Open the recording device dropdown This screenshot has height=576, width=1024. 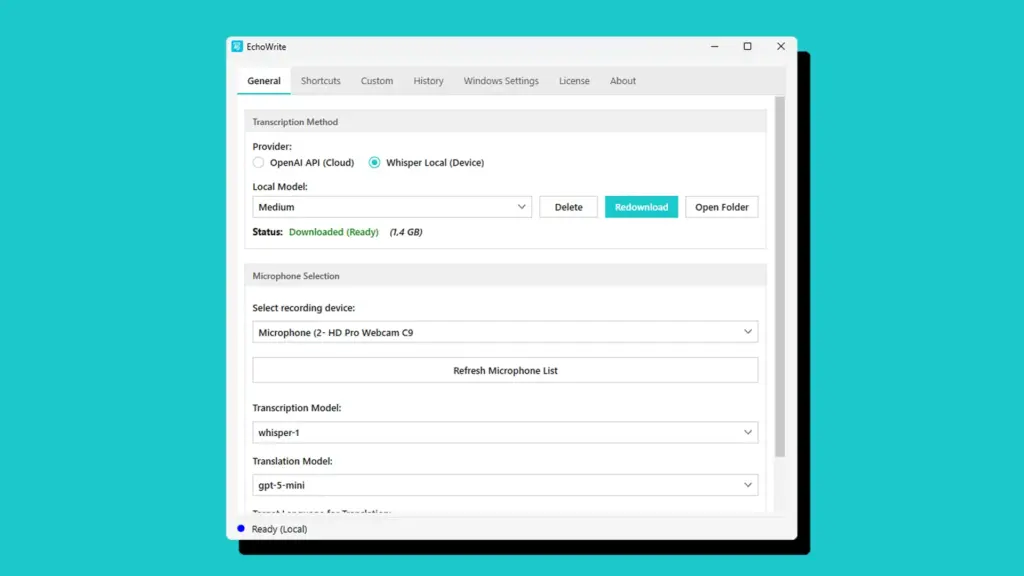[505, 331]
